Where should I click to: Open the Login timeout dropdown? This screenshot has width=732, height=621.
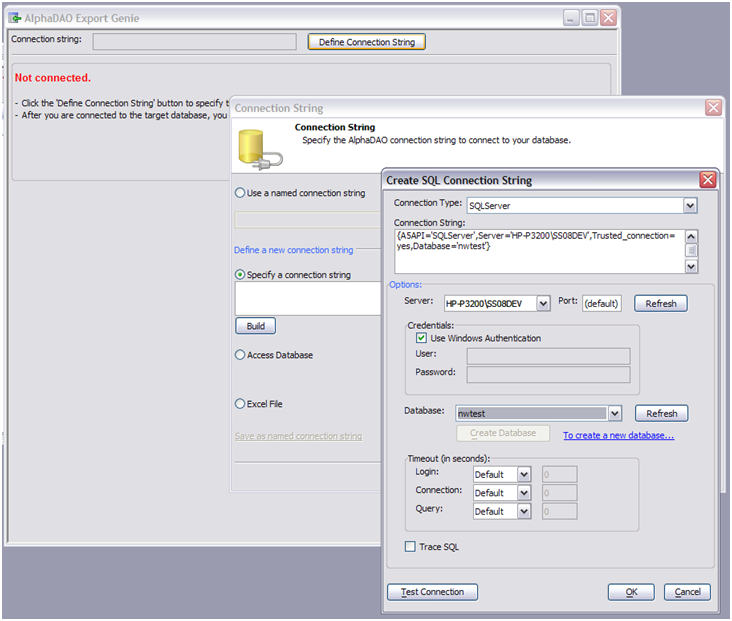click(524, 474)
